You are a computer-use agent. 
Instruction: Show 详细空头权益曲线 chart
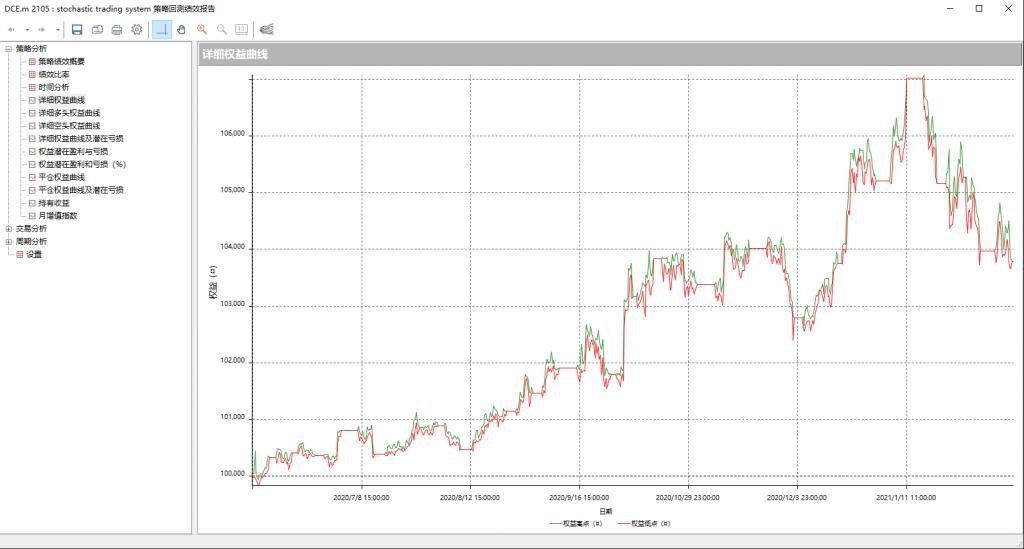[69, 126]
